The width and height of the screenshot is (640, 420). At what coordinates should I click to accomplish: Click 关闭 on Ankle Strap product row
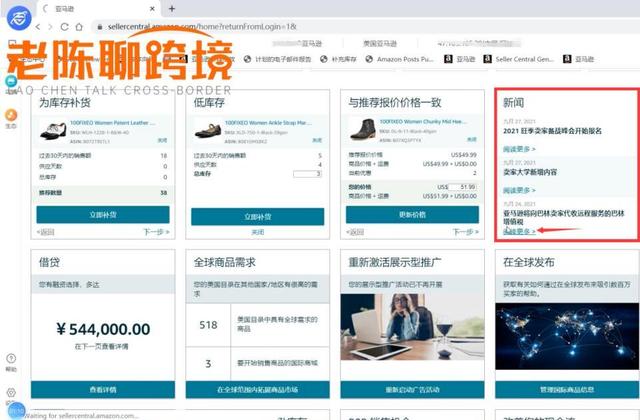pos(317,140)
